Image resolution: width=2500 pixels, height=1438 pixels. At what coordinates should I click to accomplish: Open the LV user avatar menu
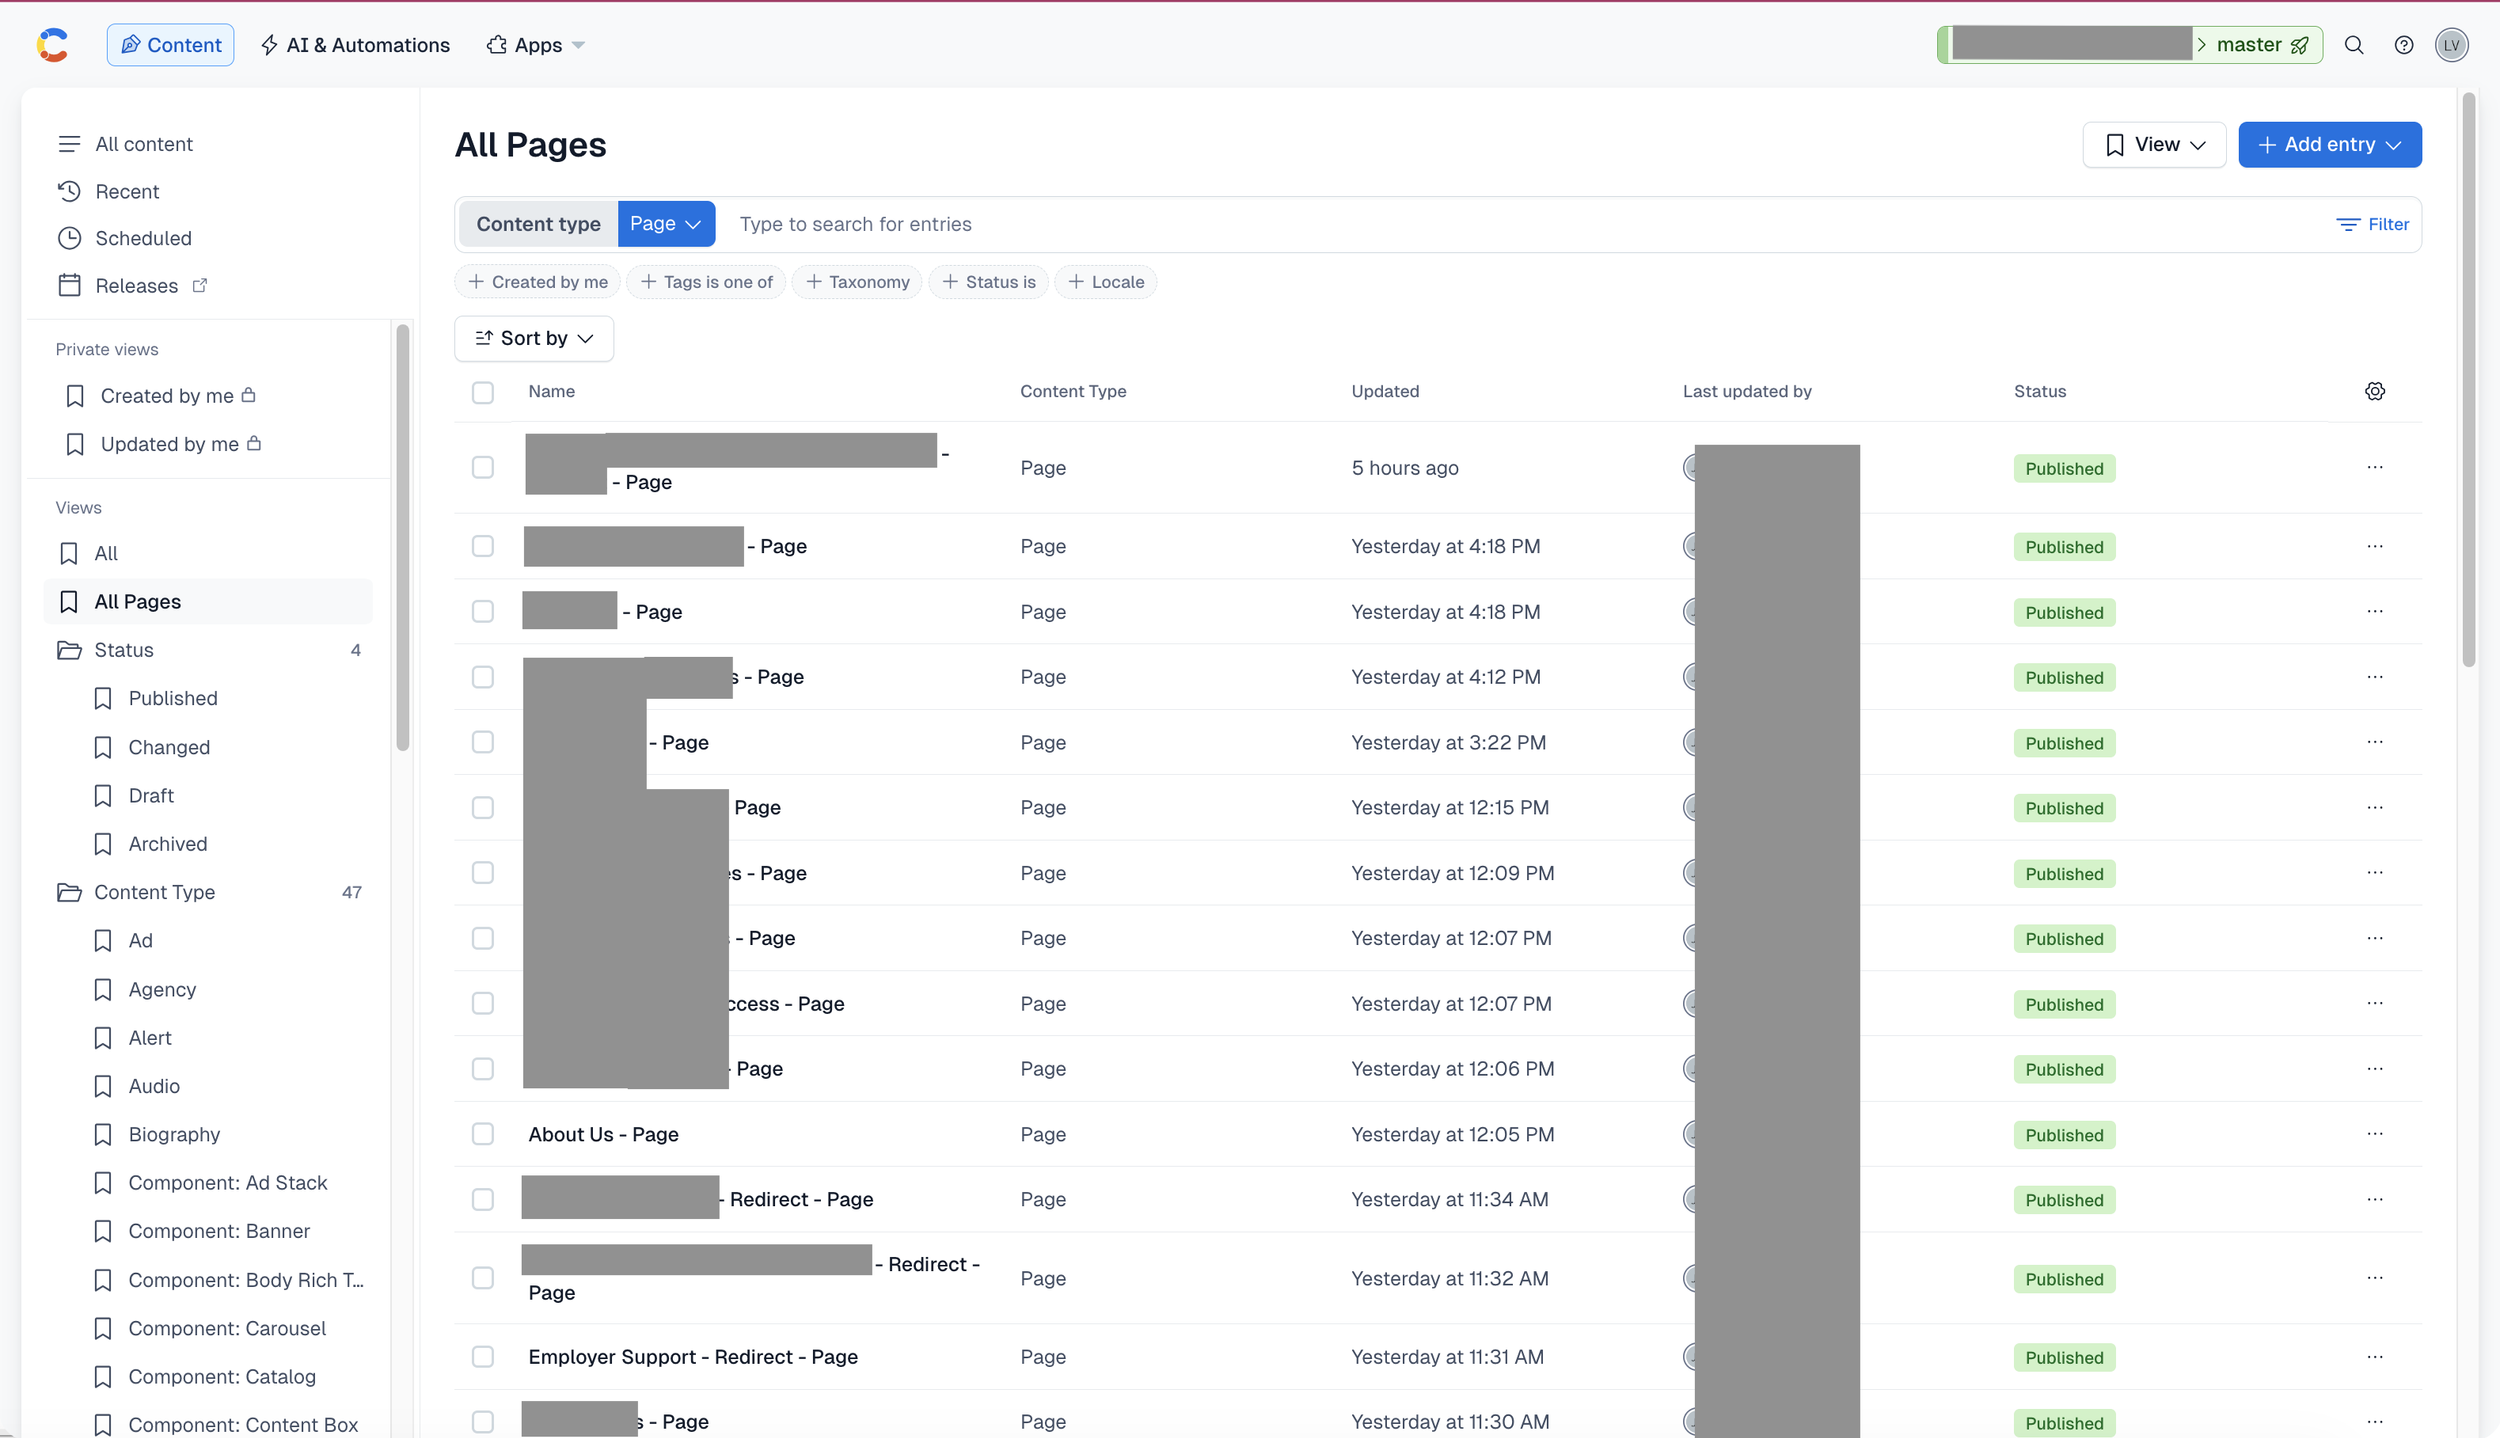click(2451, 45)
